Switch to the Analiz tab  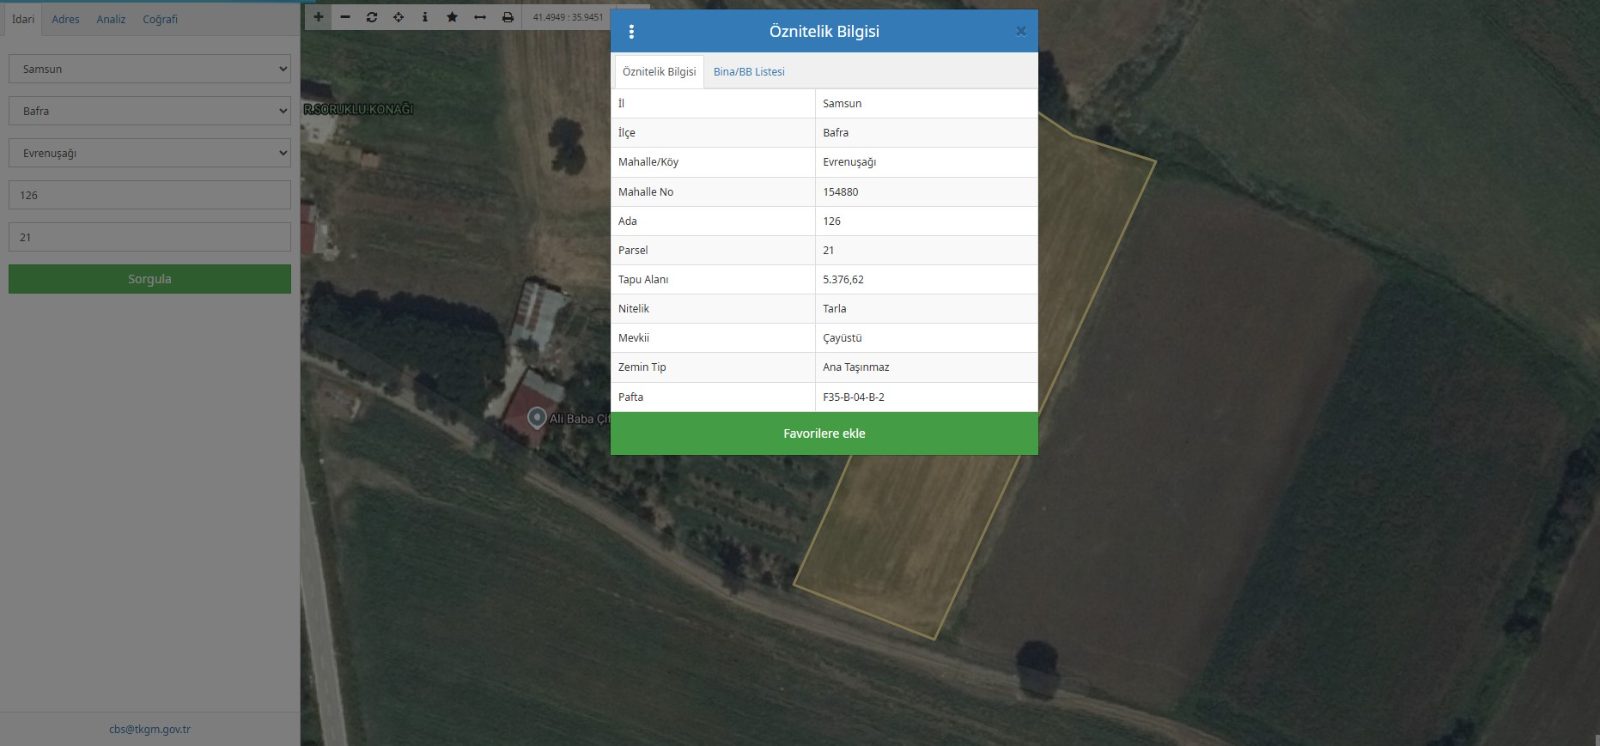point(111,19)
